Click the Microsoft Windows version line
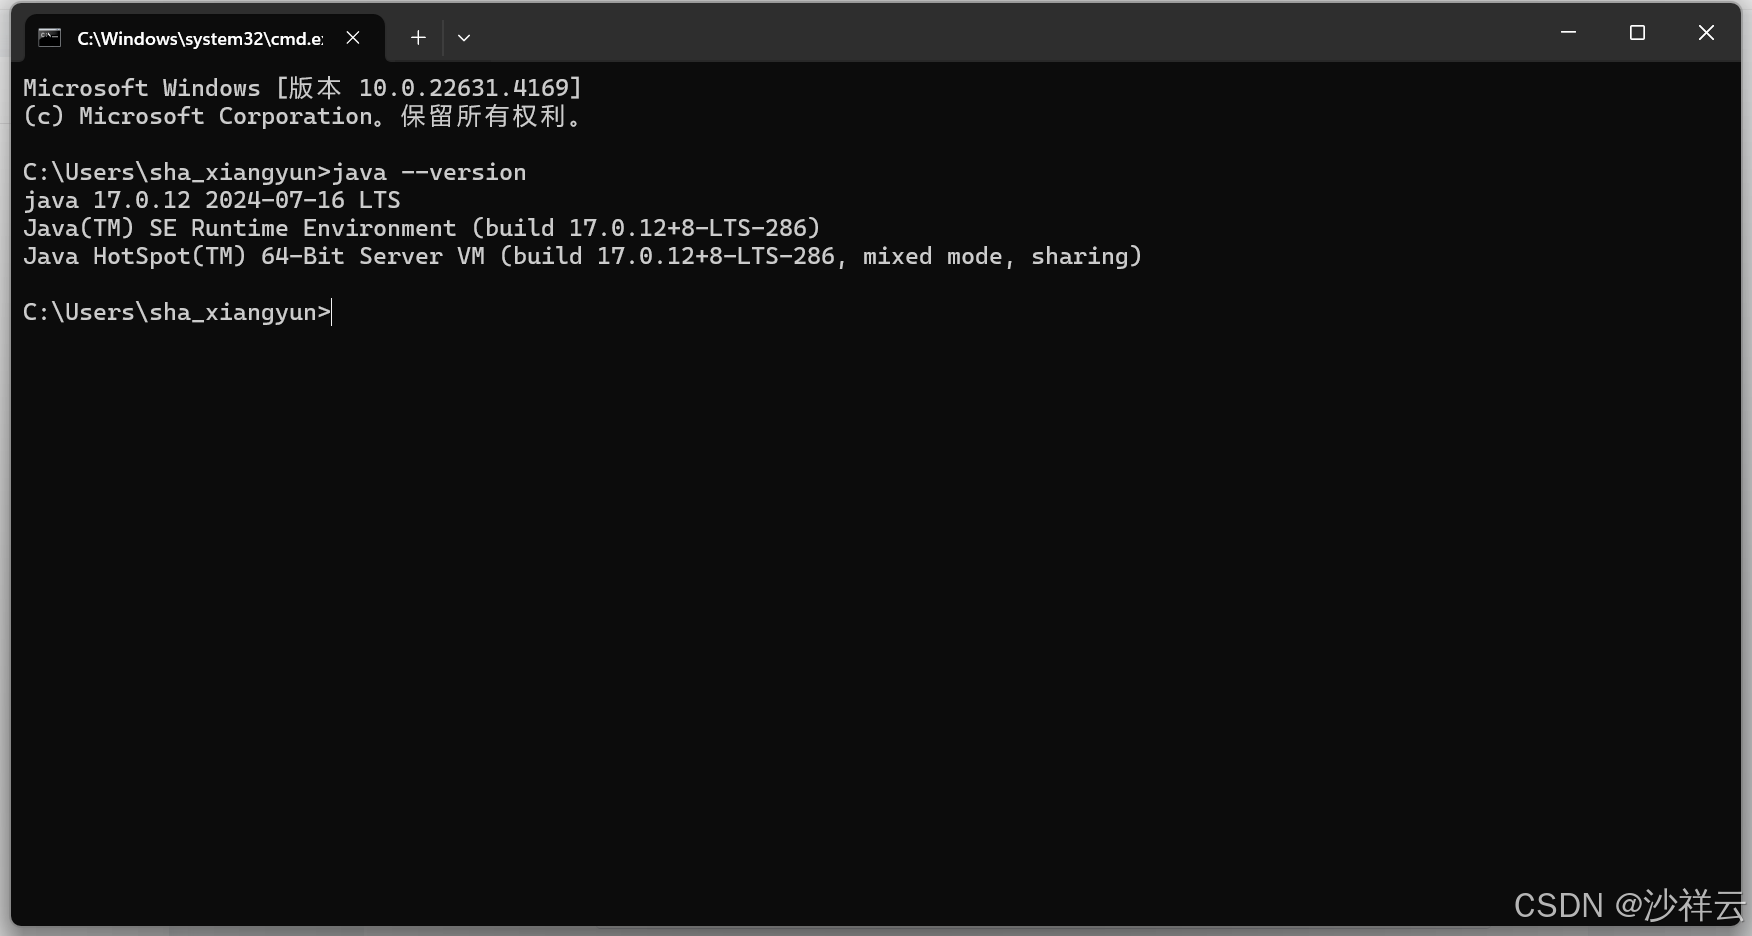Viewport: 1752px width, 936px height. point(302,88)
